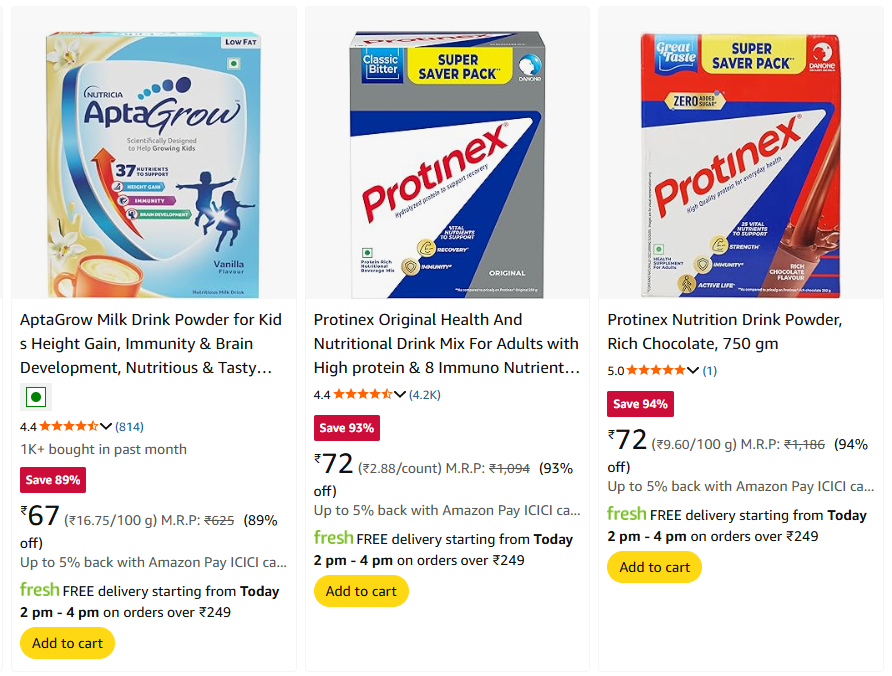Viewport: 892px width, 676px height.
Task: Click the five-star rating of Protinex Rich Chocolate
Action: (x=655, y=371)
